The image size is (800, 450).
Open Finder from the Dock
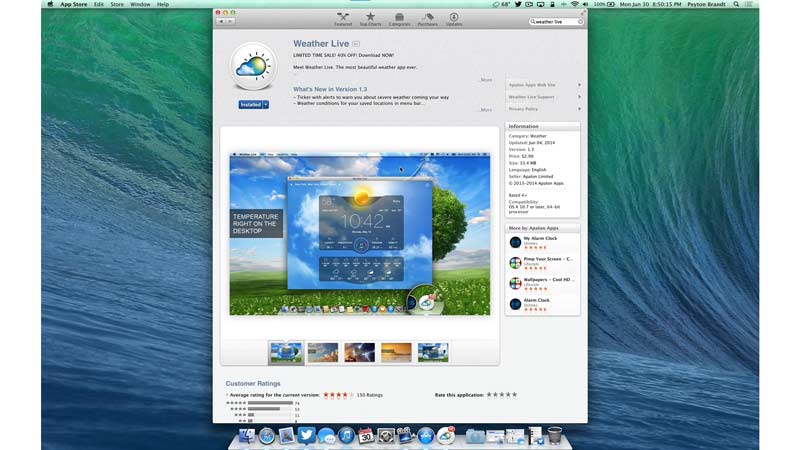tap(247, 435)
